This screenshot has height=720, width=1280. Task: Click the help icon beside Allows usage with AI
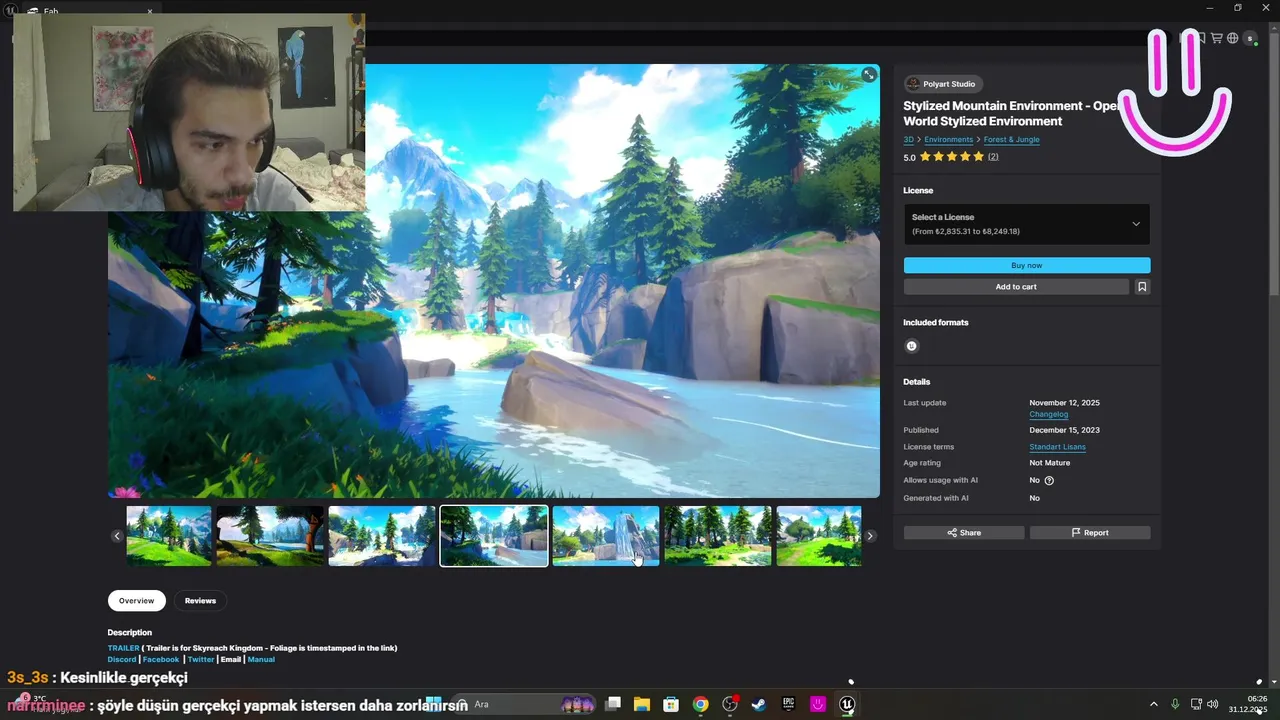pos(1049,480)
